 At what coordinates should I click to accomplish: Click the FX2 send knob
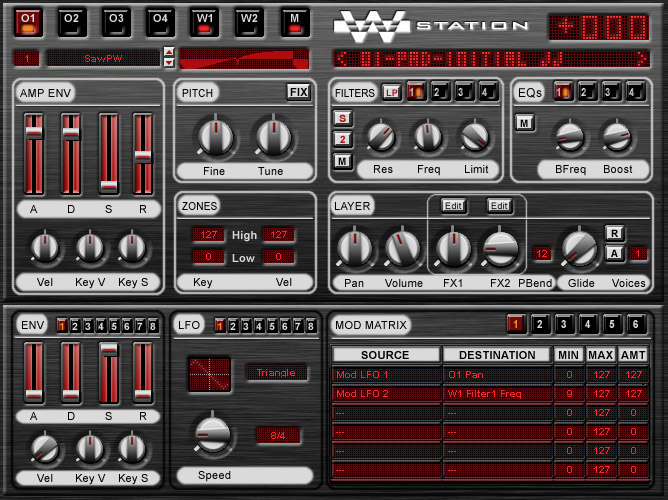coord(501,248)
